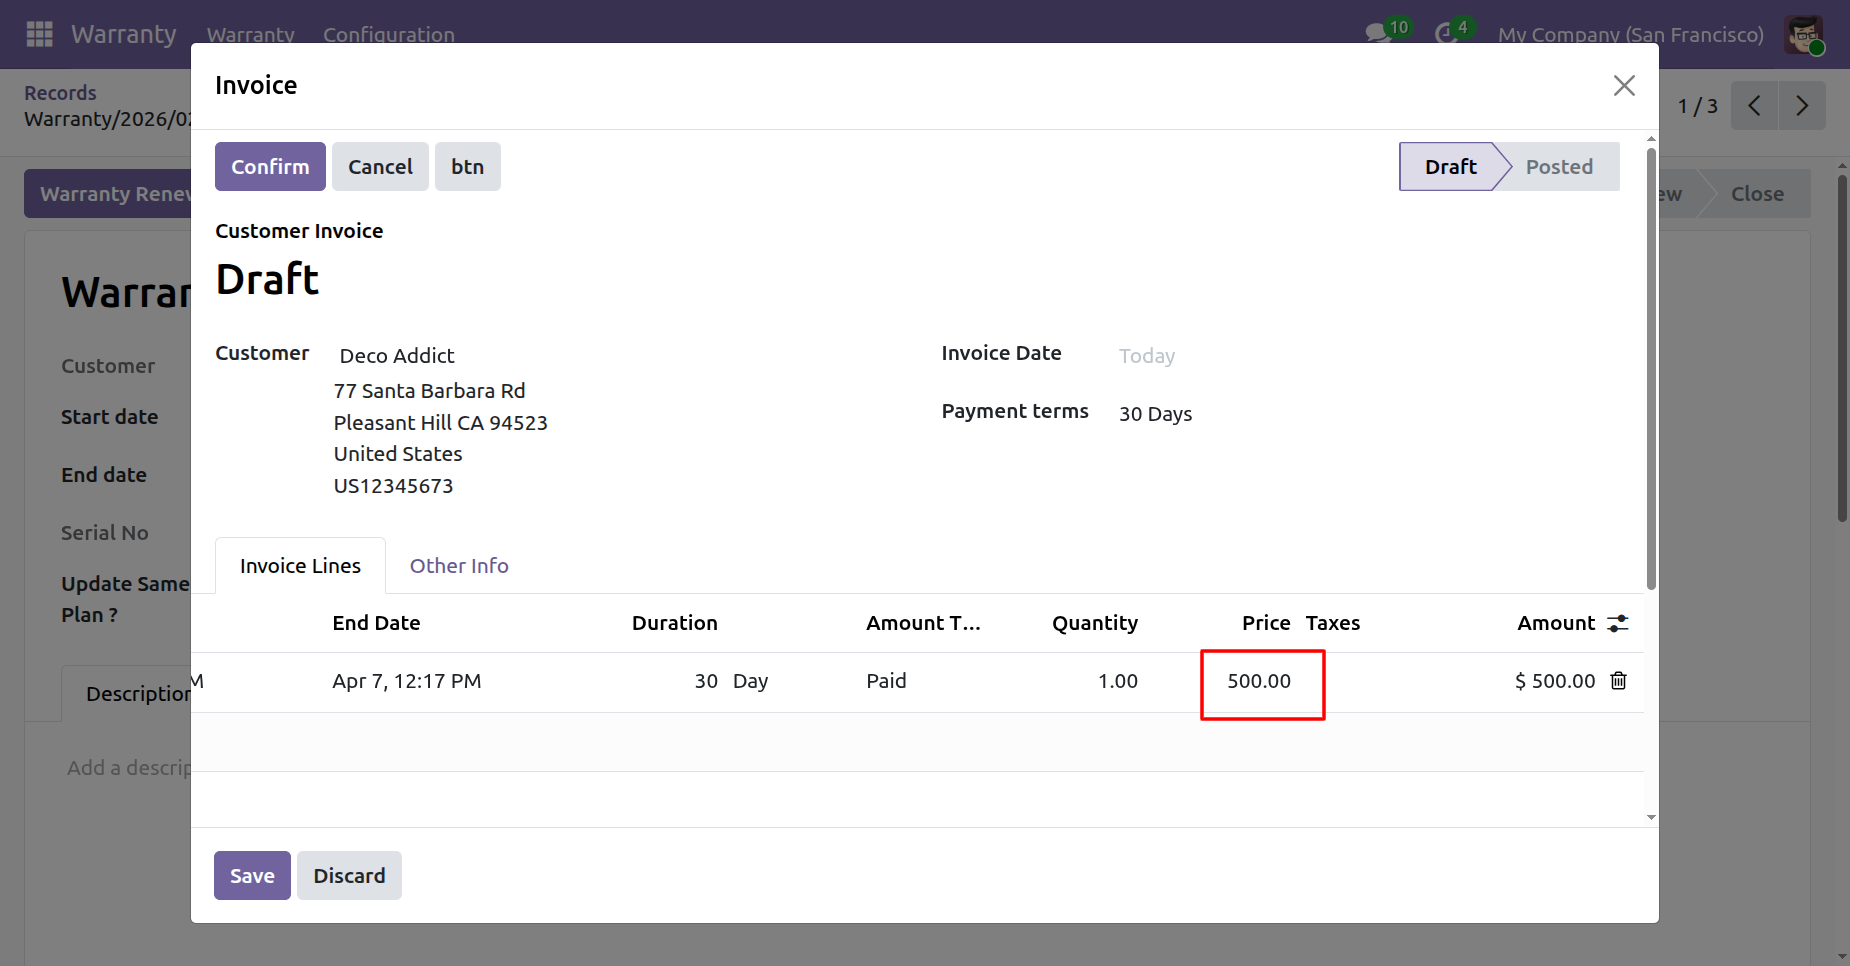Screen dimensions: 1850x966
Task: Switch to the Other Info tab
Action: point(459,566)
